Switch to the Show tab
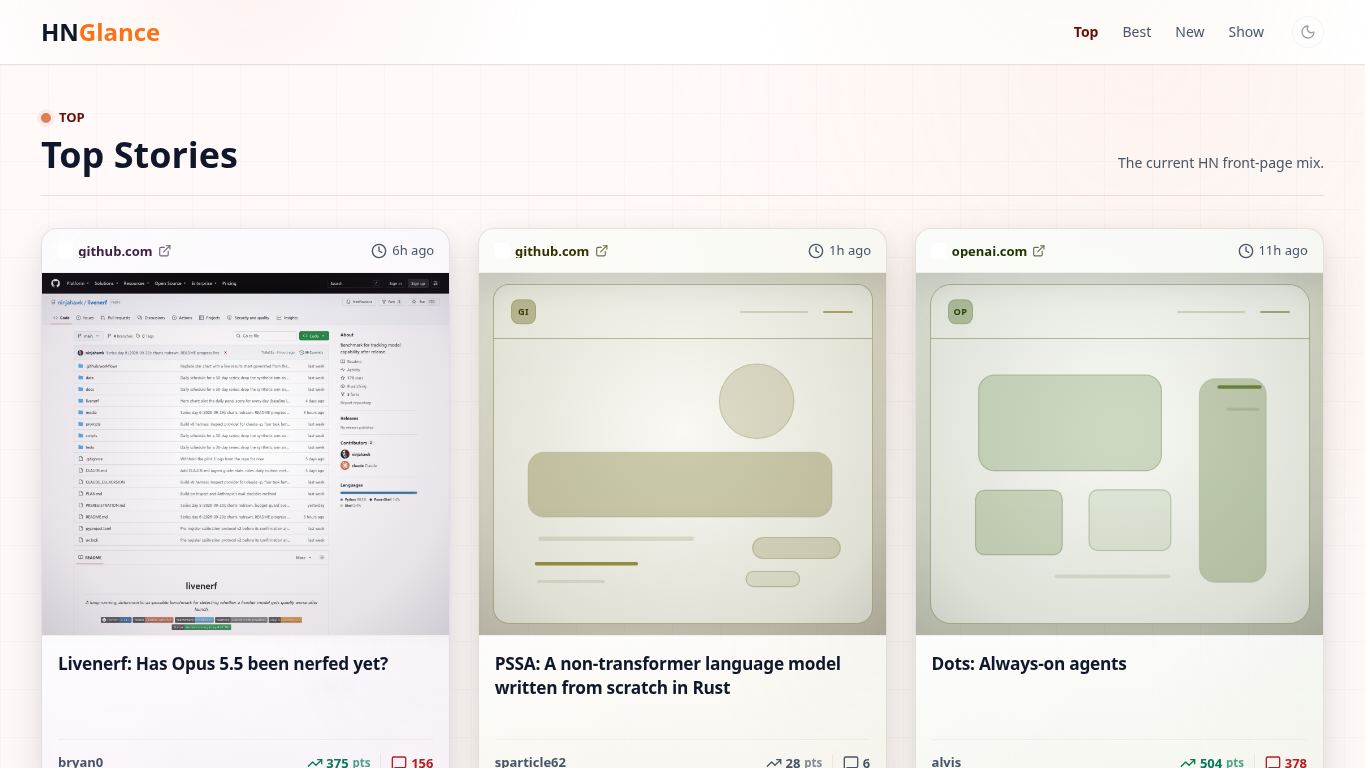The height and width of the screenshot is (768, 1365). 1246,32
